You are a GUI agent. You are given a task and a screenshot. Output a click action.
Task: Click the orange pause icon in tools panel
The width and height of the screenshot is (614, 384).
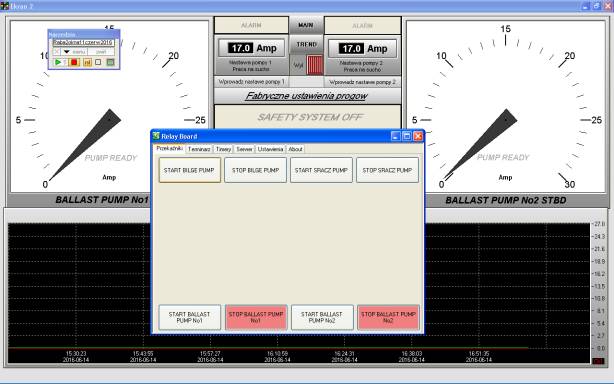[87, 62]
